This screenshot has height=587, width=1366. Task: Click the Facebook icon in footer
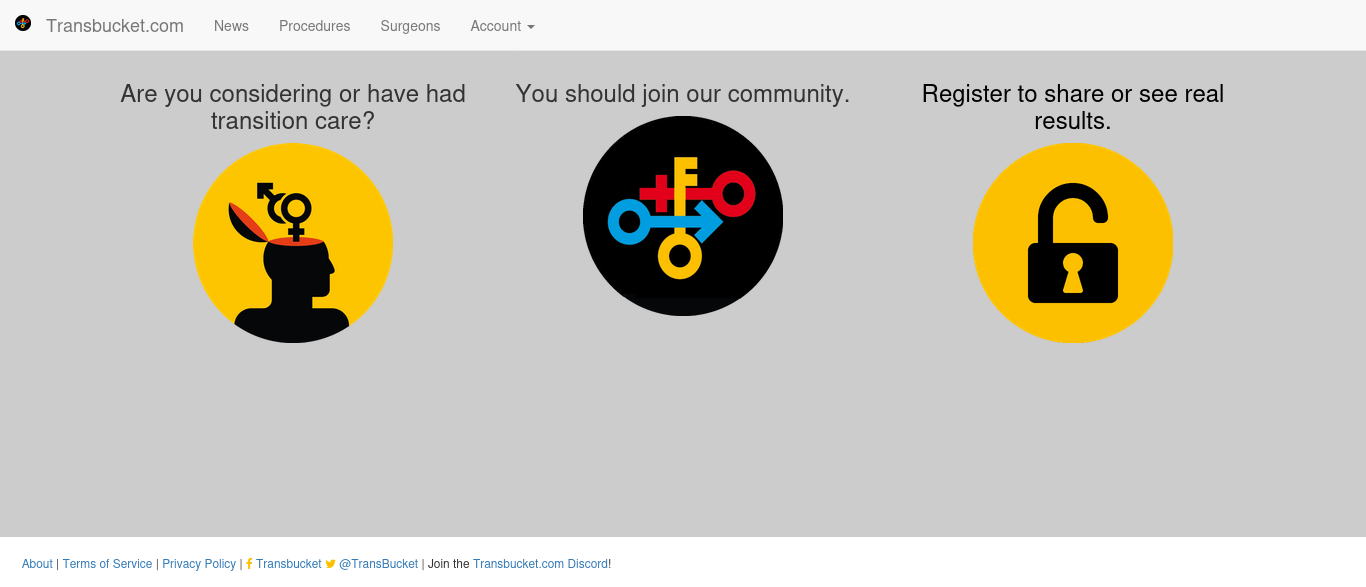coord(249,564)
